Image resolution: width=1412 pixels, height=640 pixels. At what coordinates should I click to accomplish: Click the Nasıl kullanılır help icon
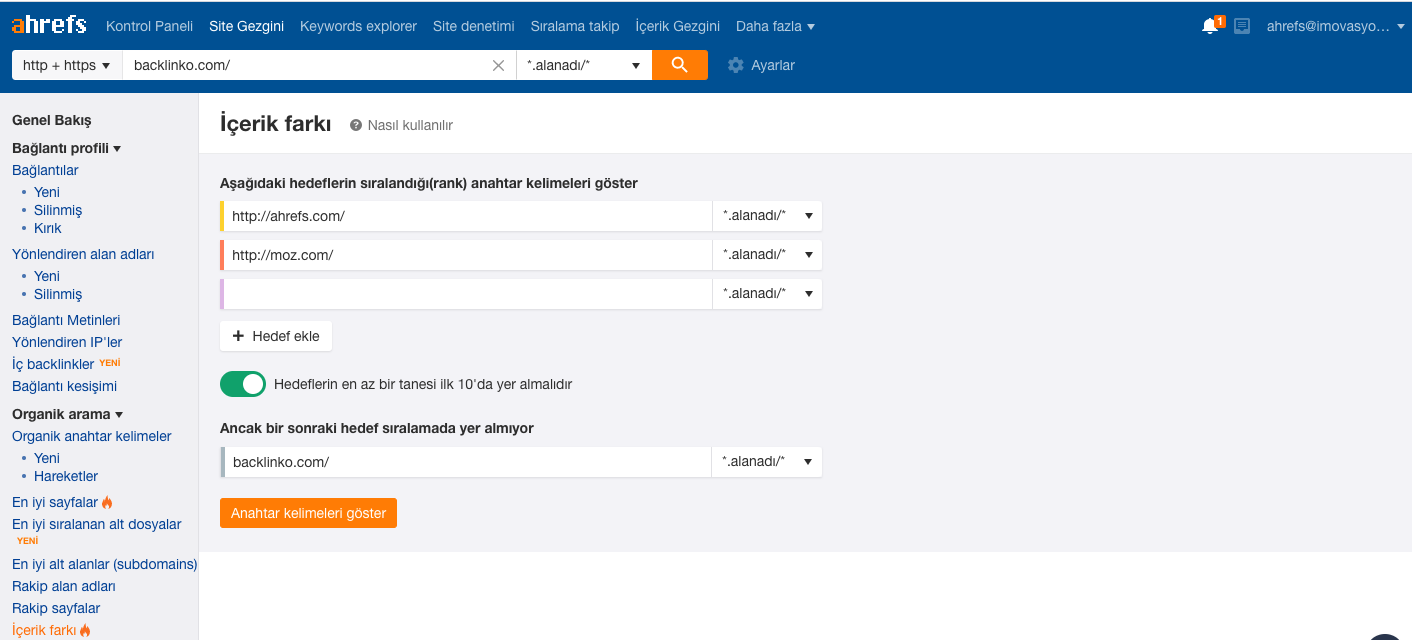point(355,125)
